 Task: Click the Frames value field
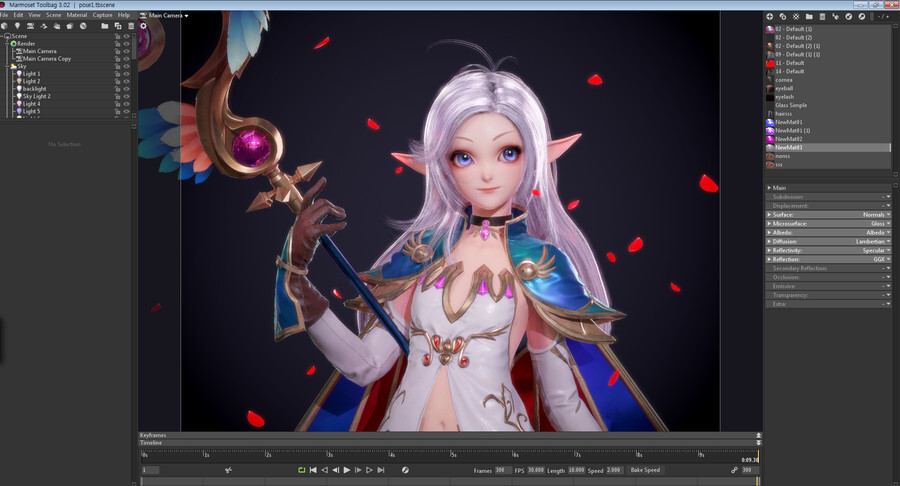(x=503, y=470)
